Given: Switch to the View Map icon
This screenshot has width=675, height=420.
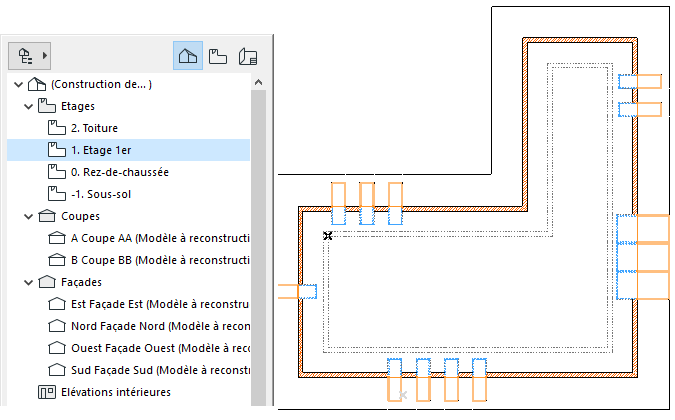Looking at the screenshot, I should pos(218,56).
